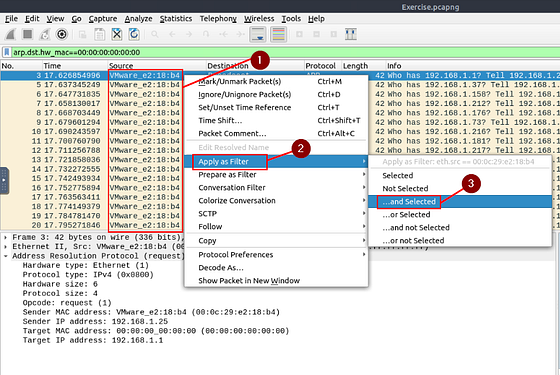Open capture options gear icon
The image size is (560, 375).
(x=62, y=34)
